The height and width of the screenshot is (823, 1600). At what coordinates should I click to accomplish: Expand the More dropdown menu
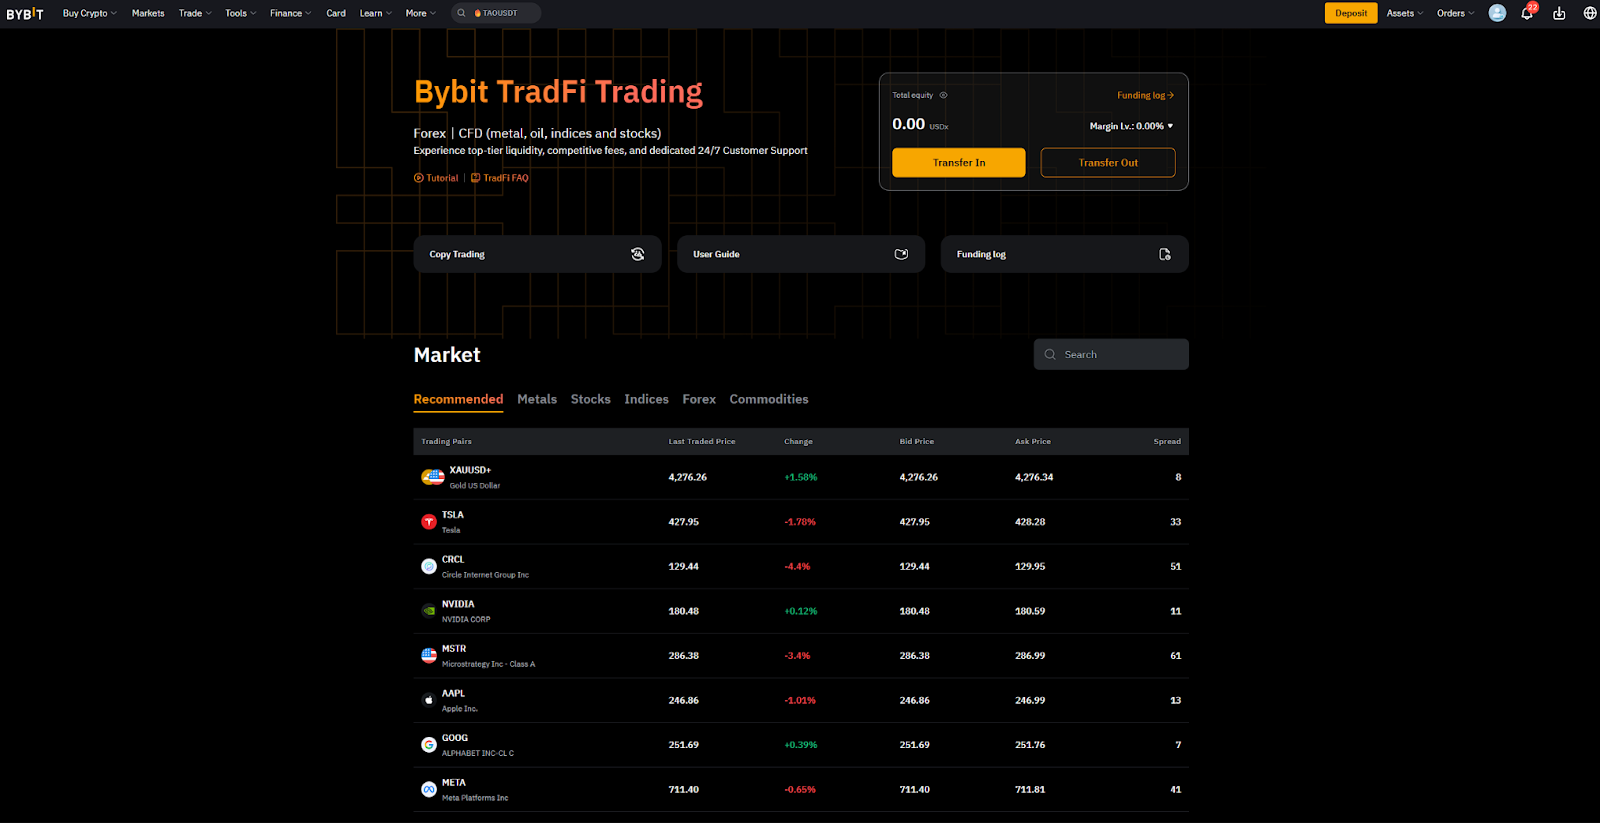(x=421, y=13)
